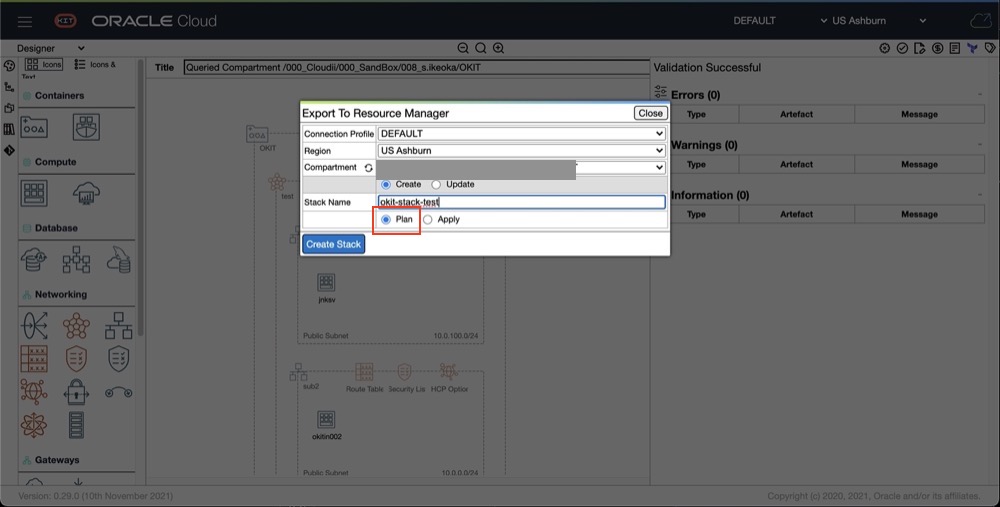Select the Plan radio button
Screen dimensions: 1000x507
386,219
